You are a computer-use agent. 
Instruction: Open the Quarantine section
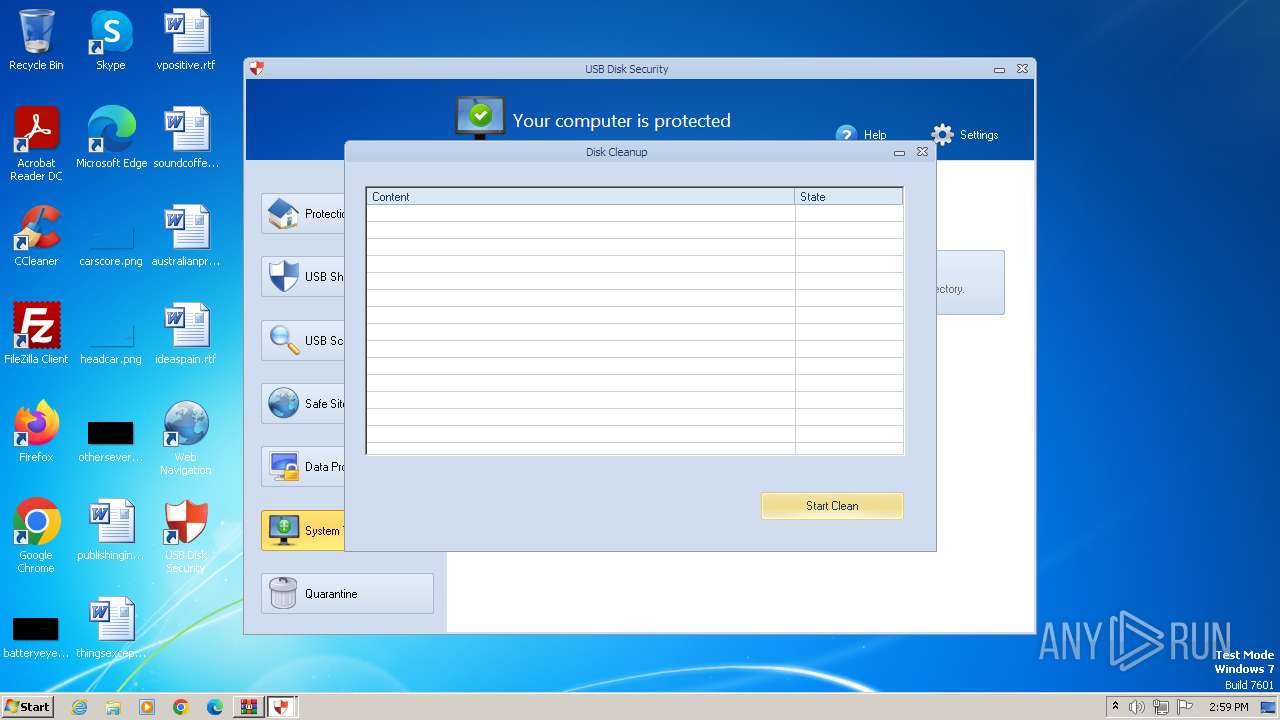pos(347,593)
